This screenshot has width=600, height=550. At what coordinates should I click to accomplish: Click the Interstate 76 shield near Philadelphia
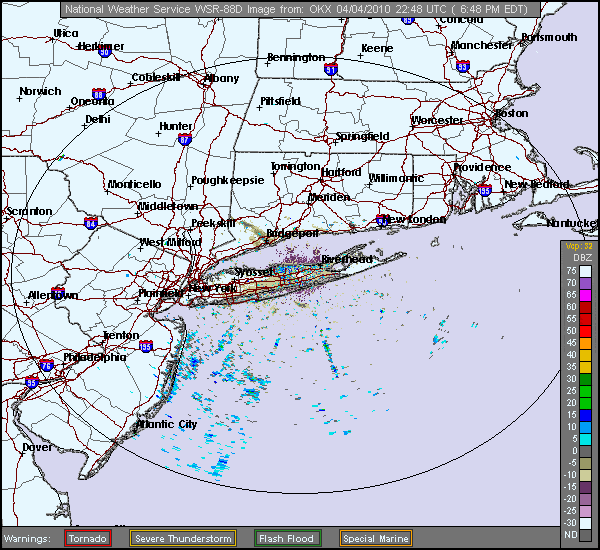(47, 365)
